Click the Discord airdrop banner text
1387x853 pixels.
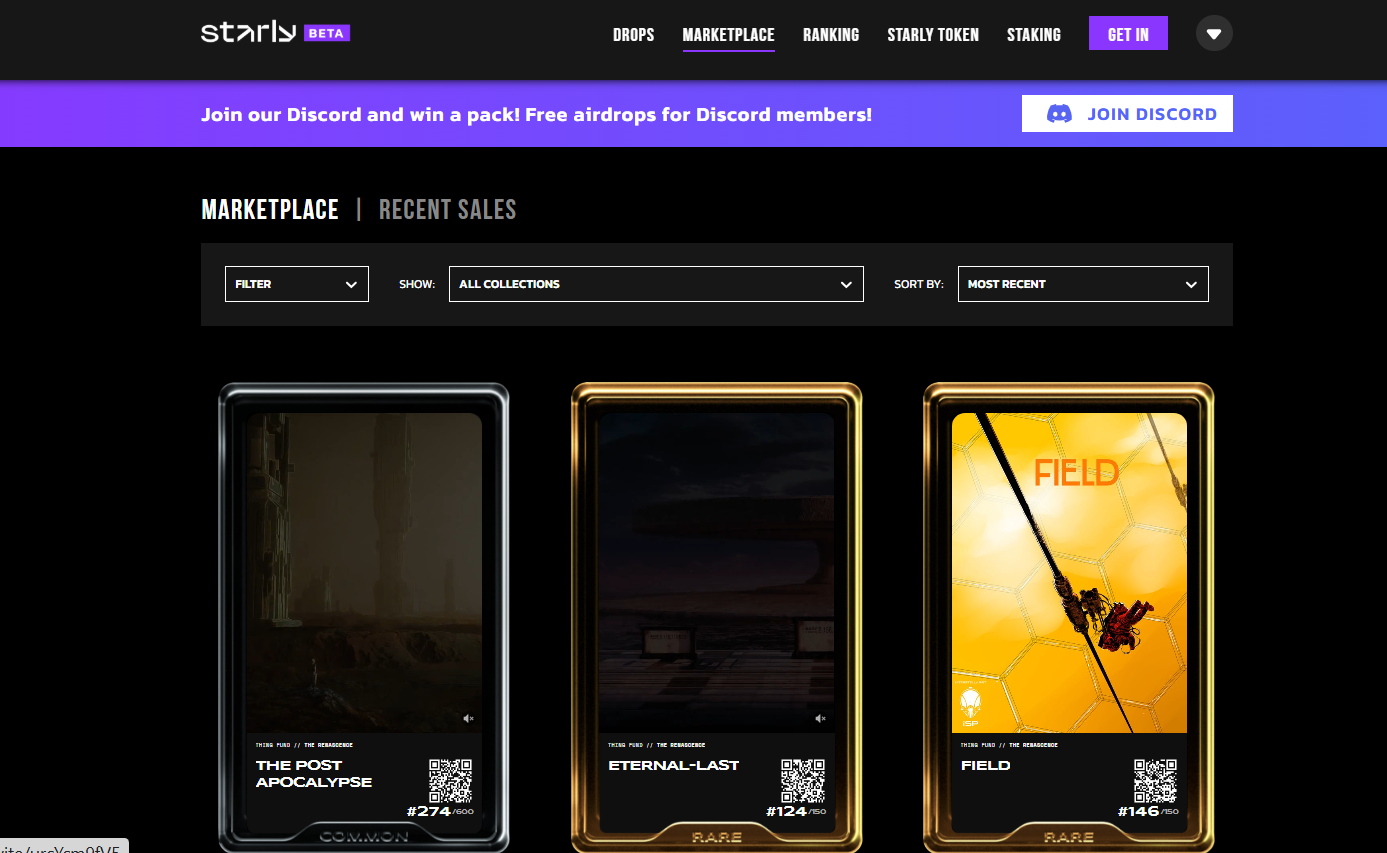coord(536,114)
